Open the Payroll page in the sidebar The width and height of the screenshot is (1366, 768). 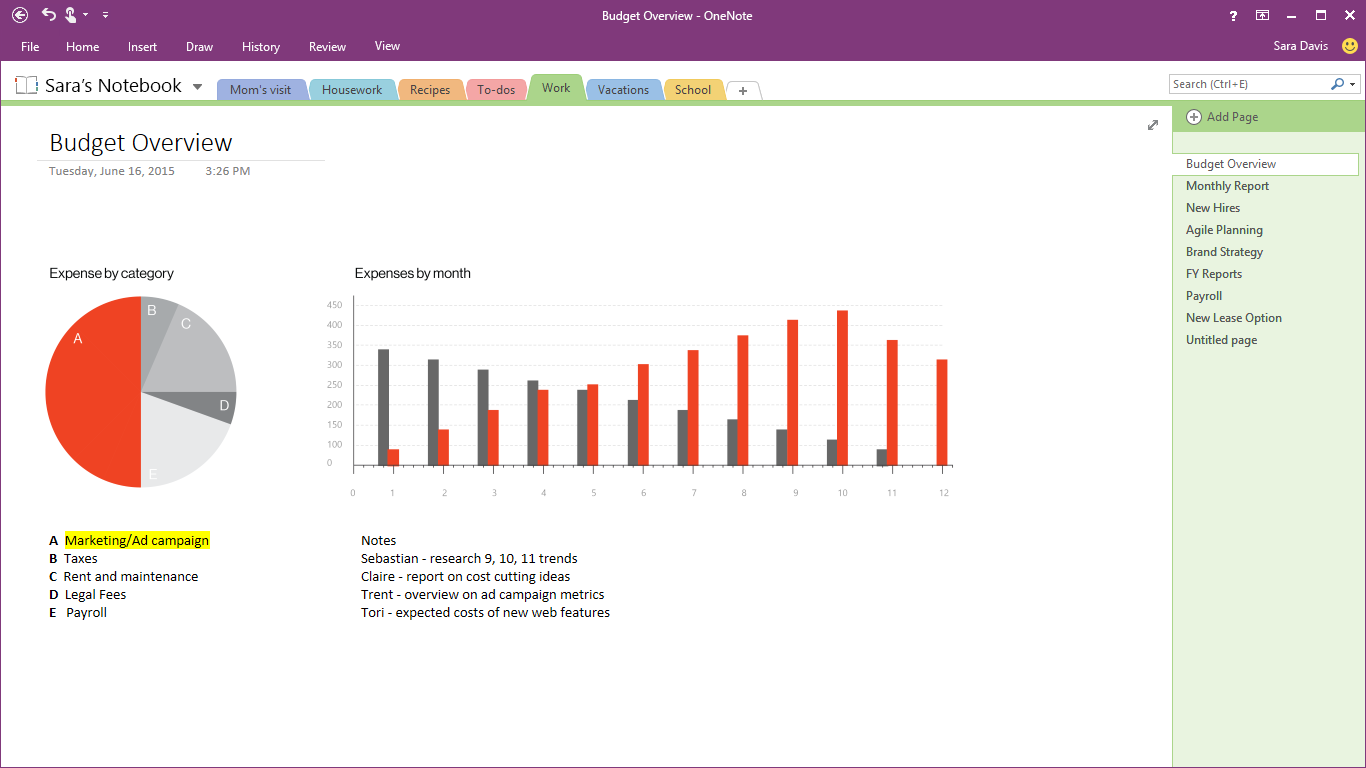pos(1203,295)
